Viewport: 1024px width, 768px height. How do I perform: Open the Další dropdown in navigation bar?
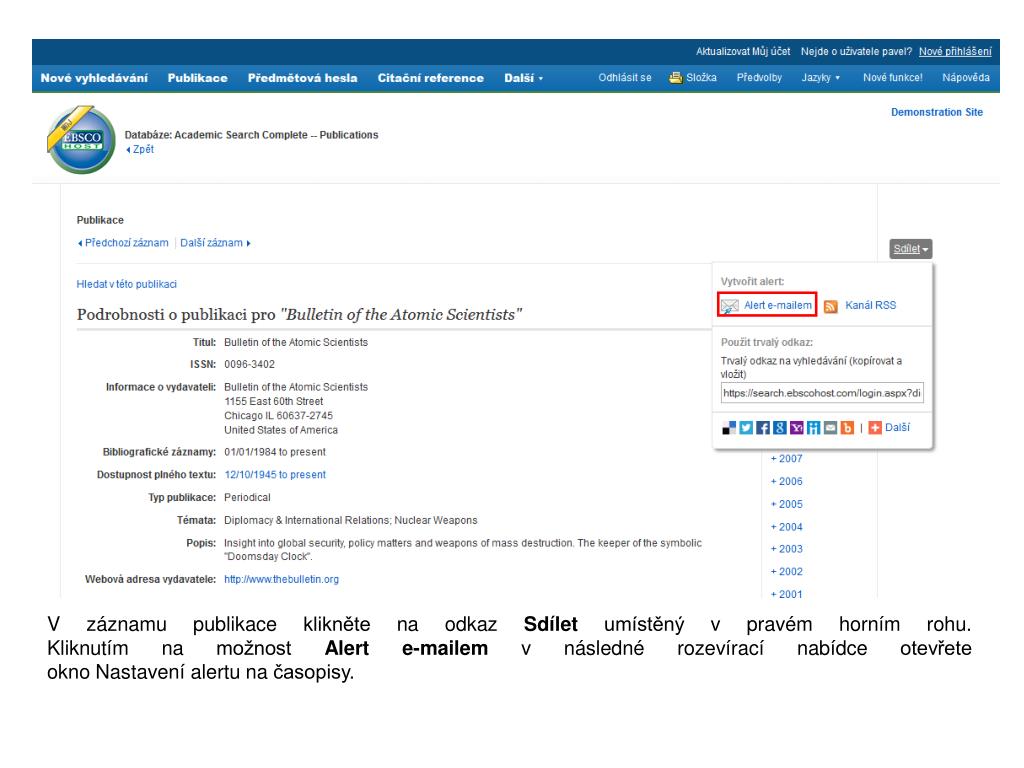523,78
